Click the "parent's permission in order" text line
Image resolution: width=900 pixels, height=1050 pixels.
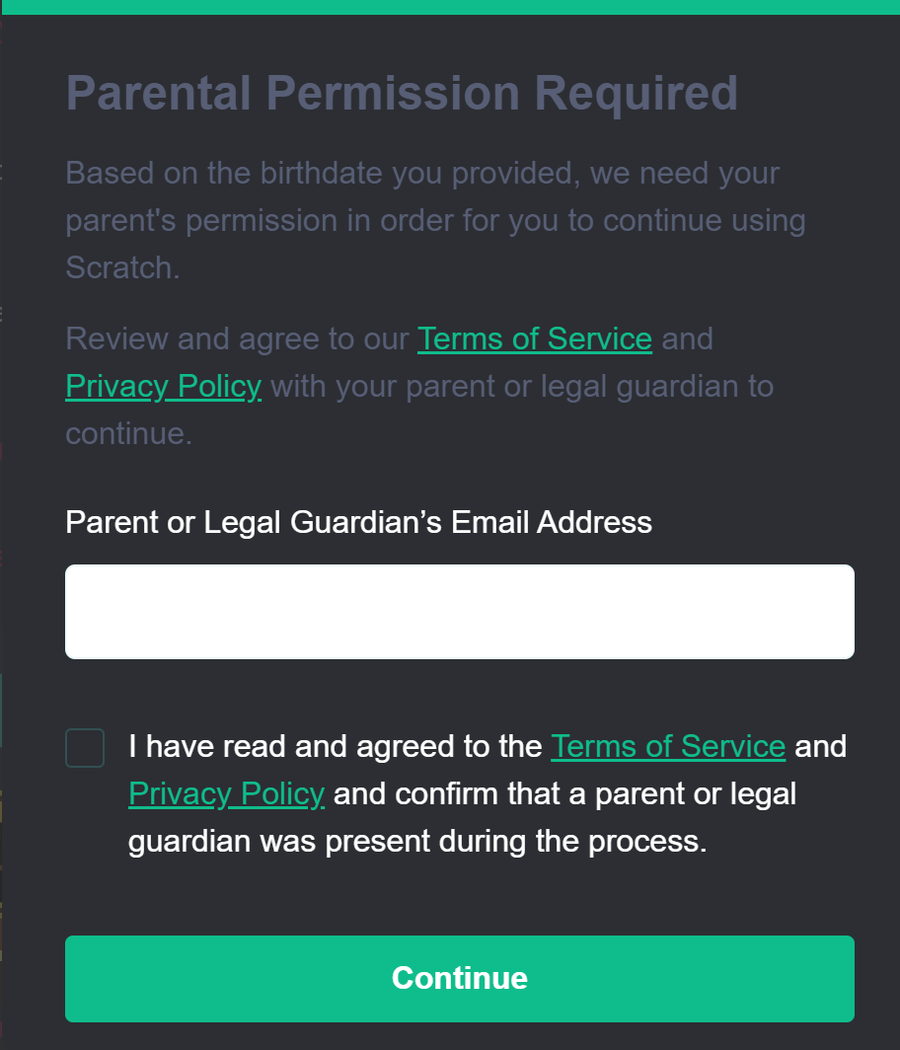(435, 220)
